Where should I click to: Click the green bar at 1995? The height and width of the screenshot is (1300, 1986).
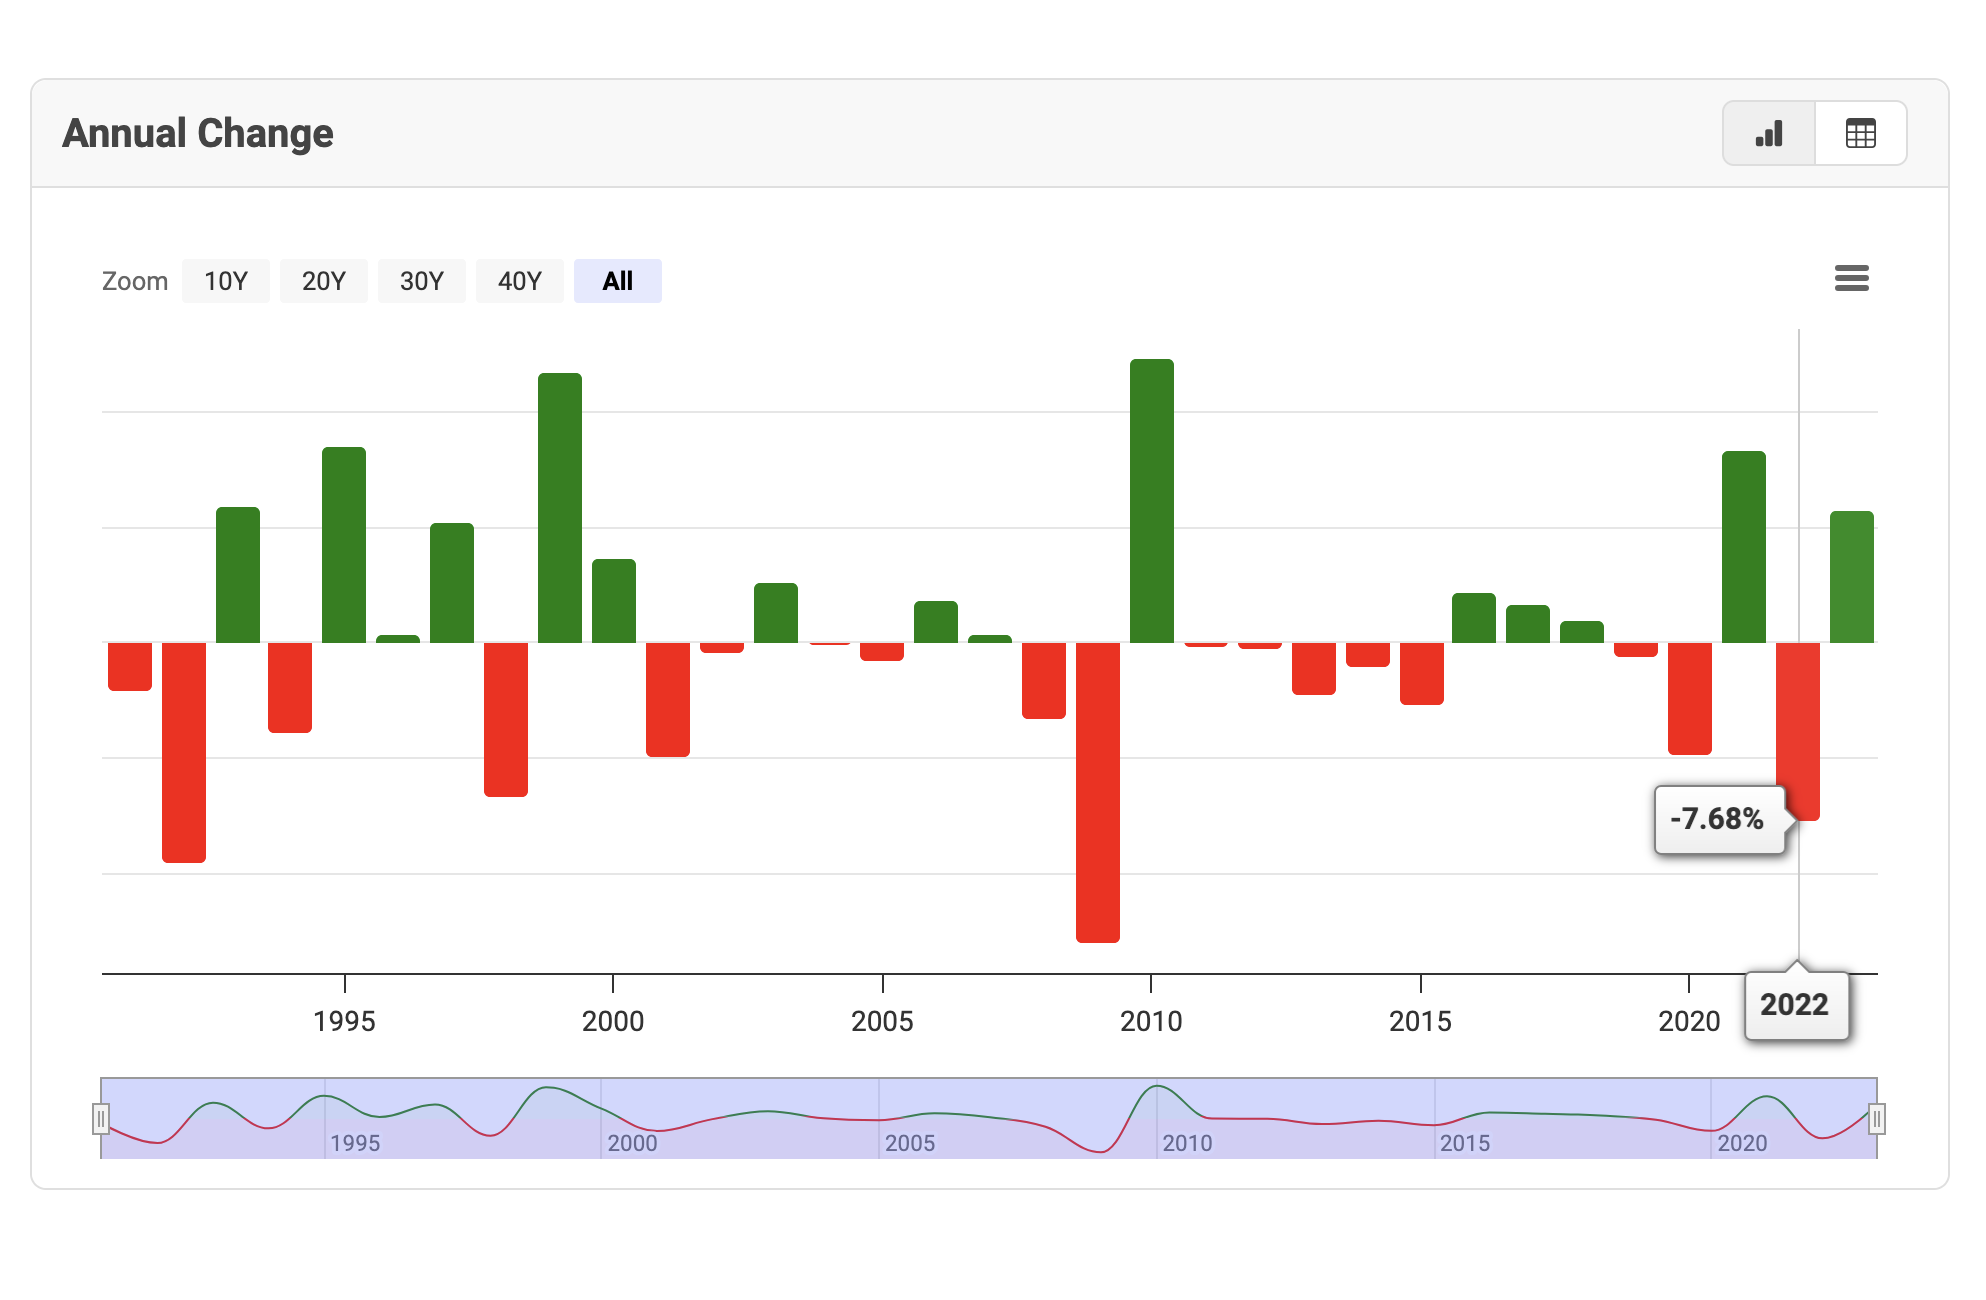[x=344, y=544]
